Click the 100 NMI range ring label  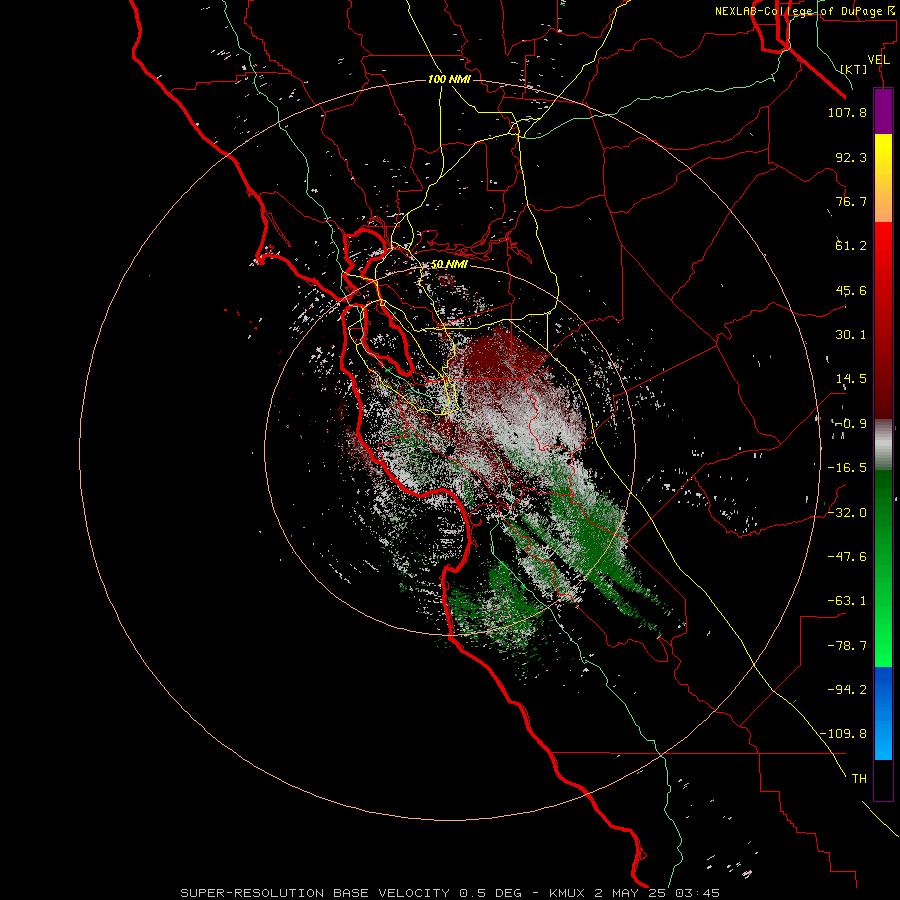click(449, 79)
